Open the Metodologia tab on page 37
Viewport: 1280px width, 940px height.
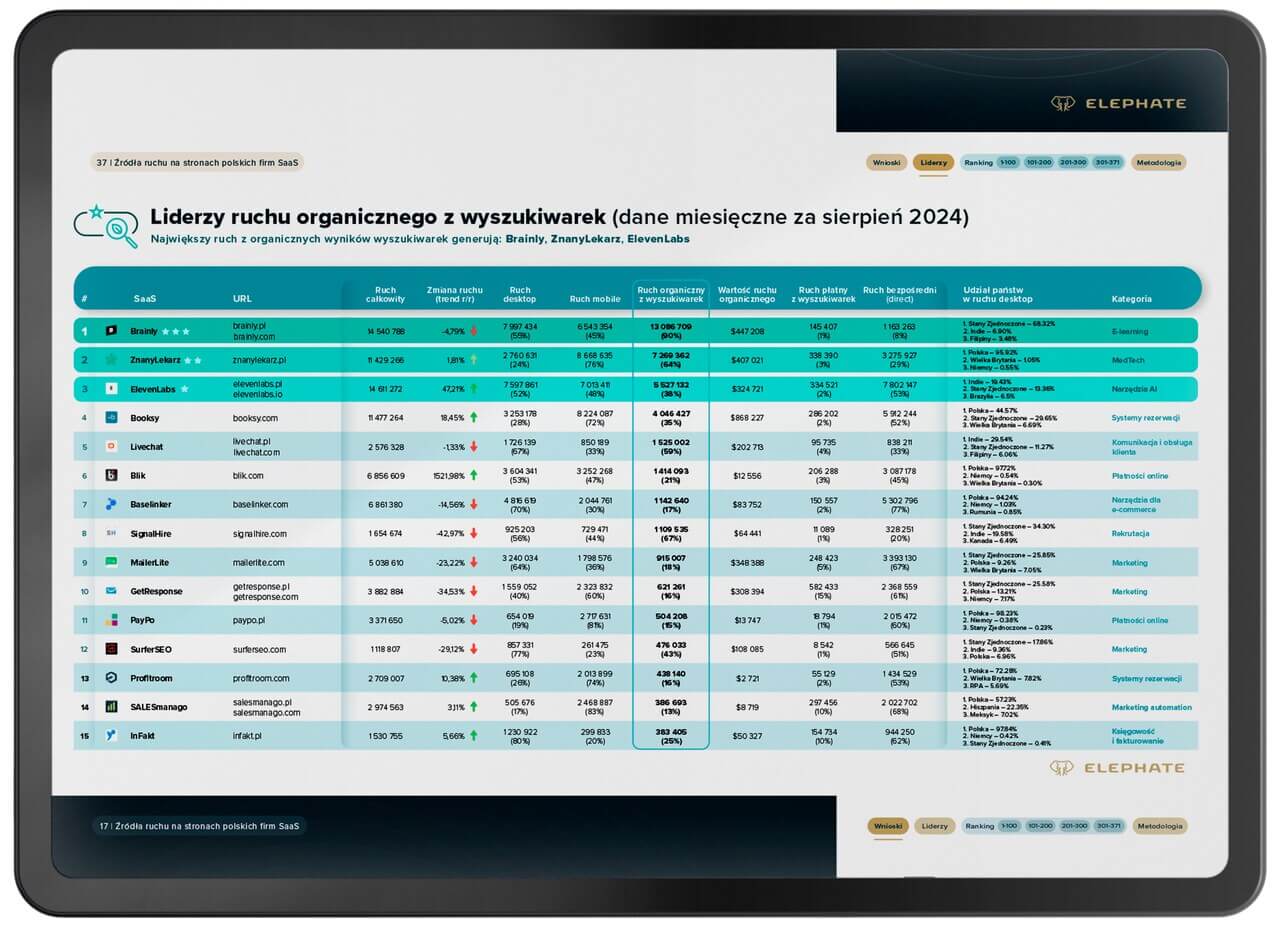click(x=1159, y=162)
